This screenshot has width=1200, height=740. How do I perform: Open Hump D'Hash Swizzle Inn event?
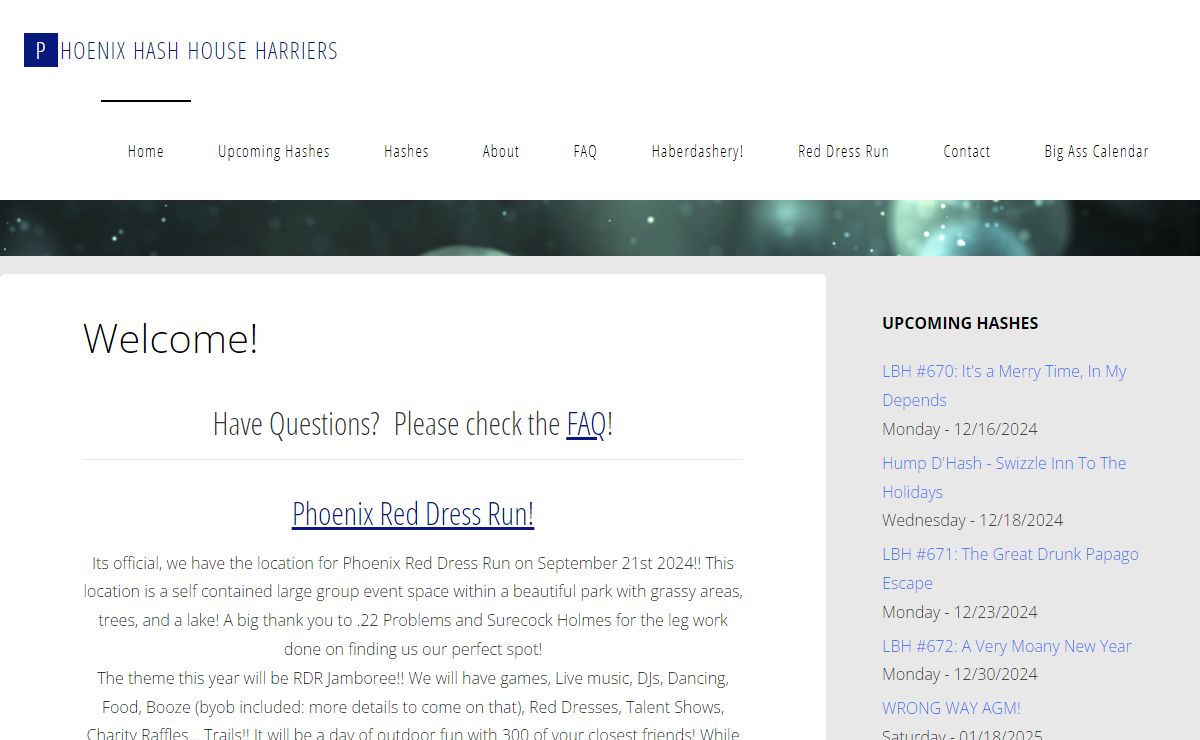[x=1003, y=464]
